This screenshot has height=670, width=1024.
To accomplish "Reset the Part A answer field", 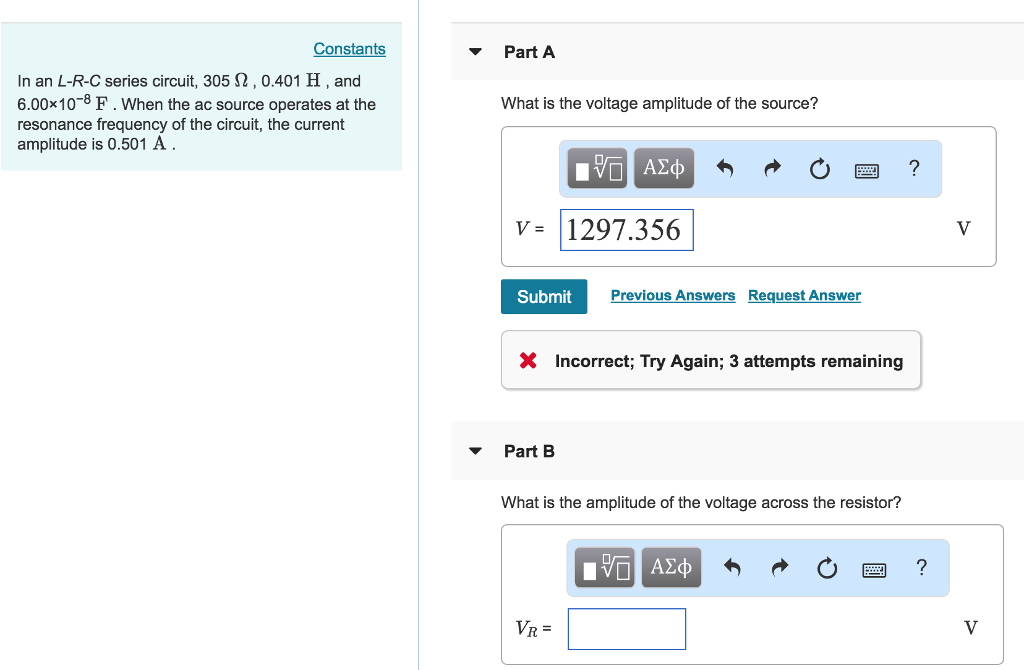I will (x=819, y=169).
